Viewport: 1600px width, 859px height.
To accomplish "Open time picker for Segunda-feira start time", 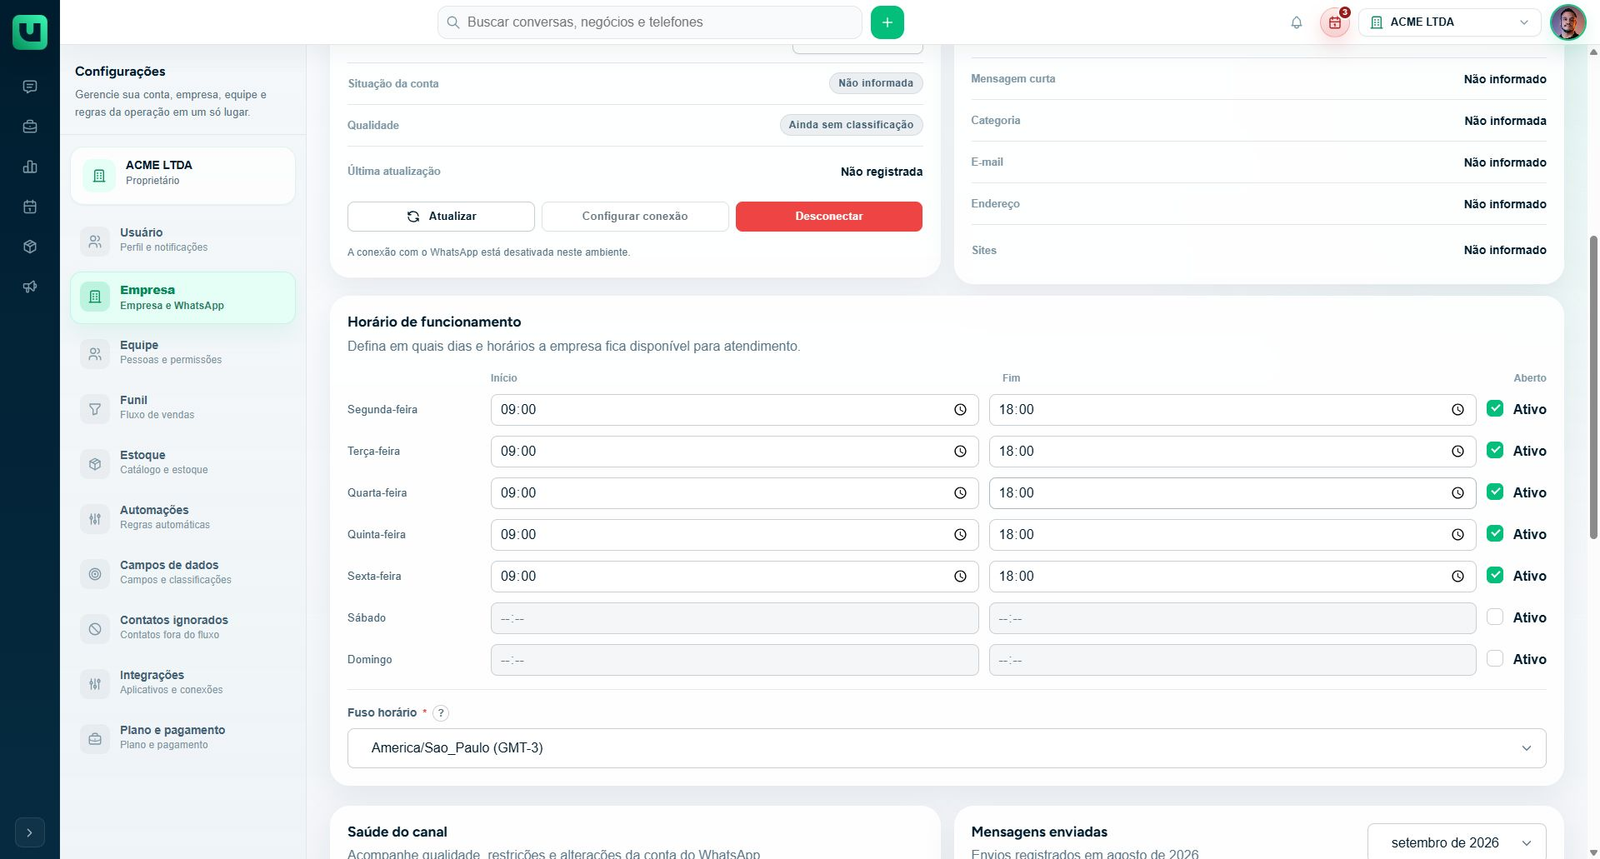I will point(960,410).
